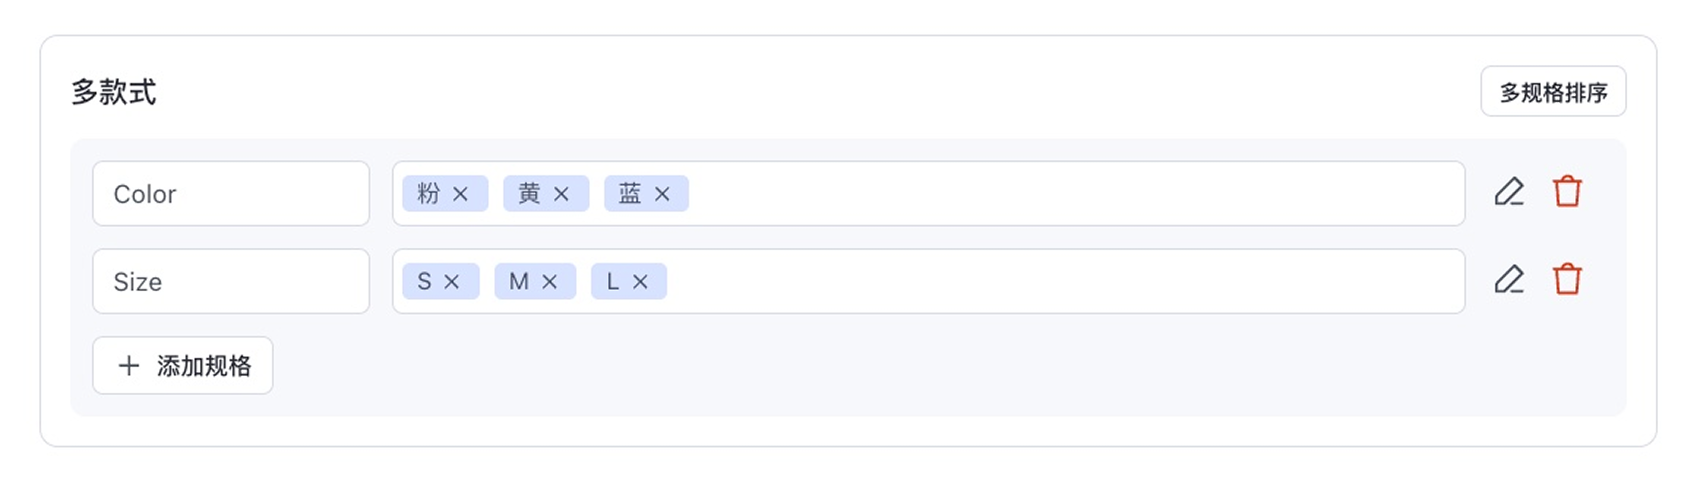Remove the 粉 color tag
The height and width of the screenshot is (482, 1700).
pyautogui.click(x=460, y=194)
